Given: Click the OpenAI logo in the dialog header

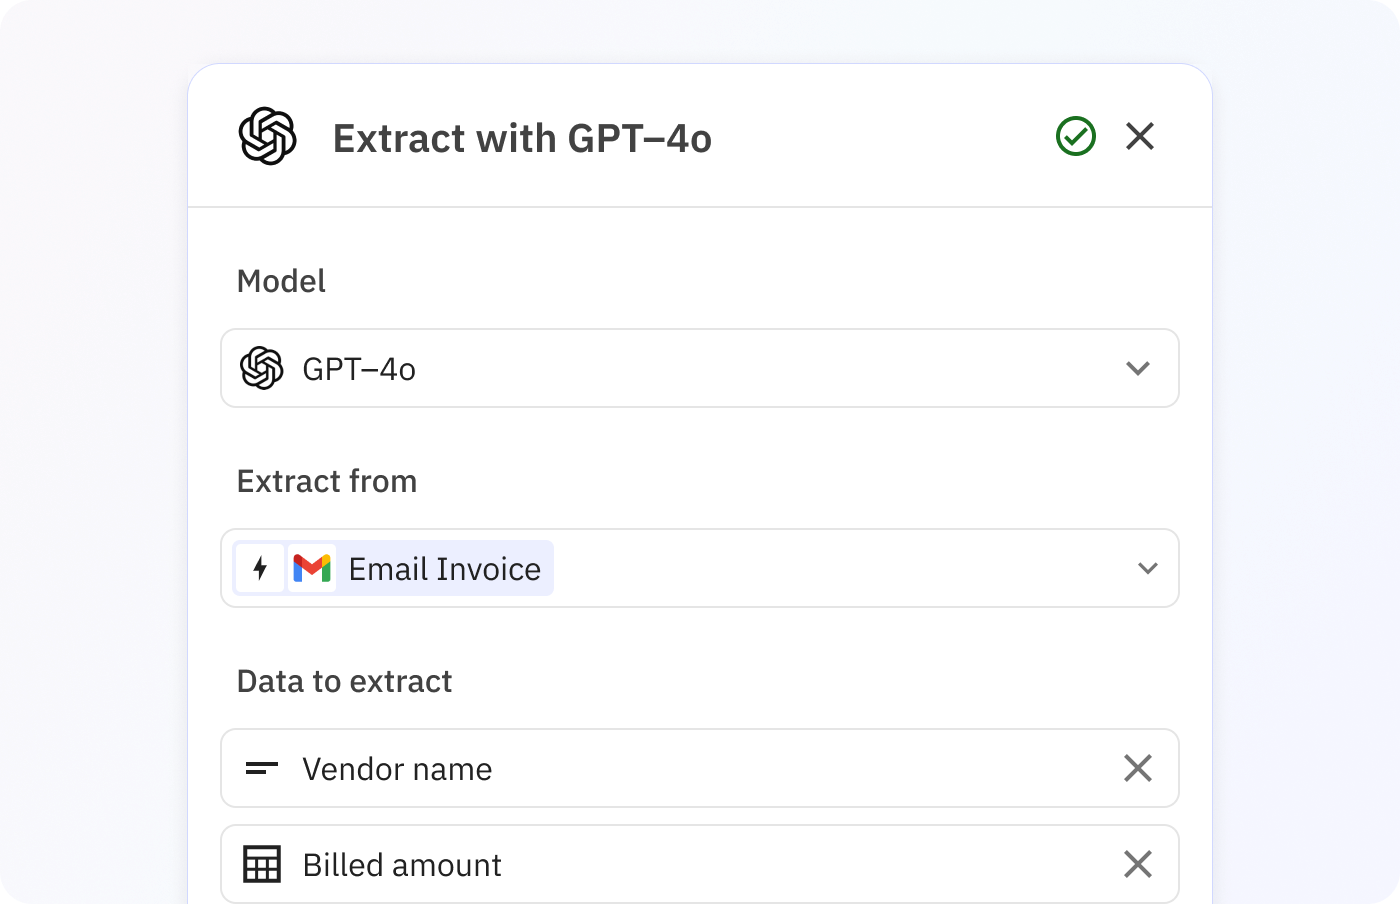Looking at the screenshot, I should coord(267,137).
